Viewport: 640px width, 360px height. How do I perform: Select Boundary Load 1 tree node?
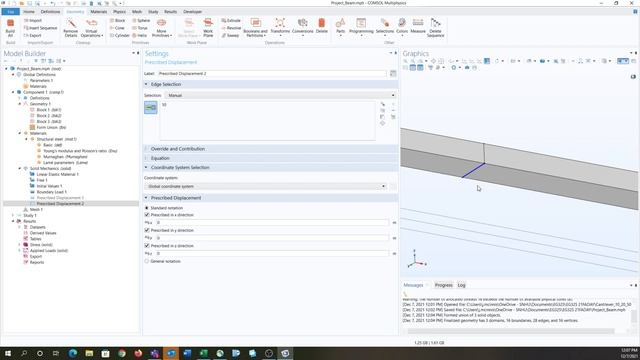(51, 192)
